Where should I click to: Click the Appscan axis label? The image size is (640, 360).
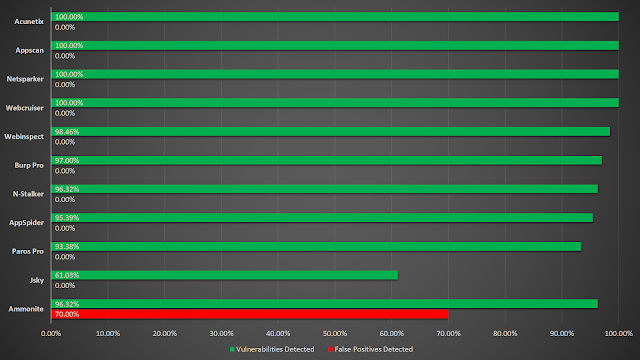(x=29, y=51)
